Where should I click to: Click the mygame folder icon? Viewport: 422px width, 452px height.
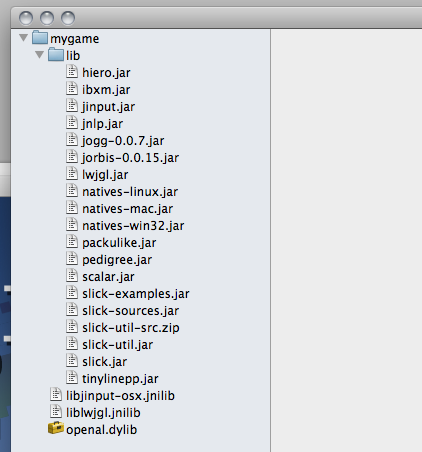tap(40, 37)
